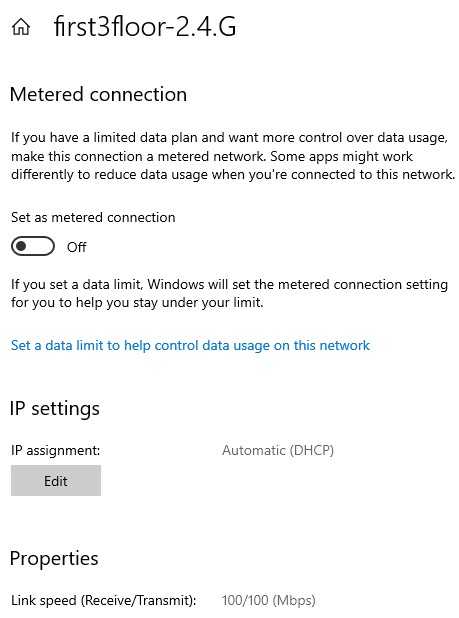
Task: Click the Metered connection heading
Action: (x=98, y=95)
